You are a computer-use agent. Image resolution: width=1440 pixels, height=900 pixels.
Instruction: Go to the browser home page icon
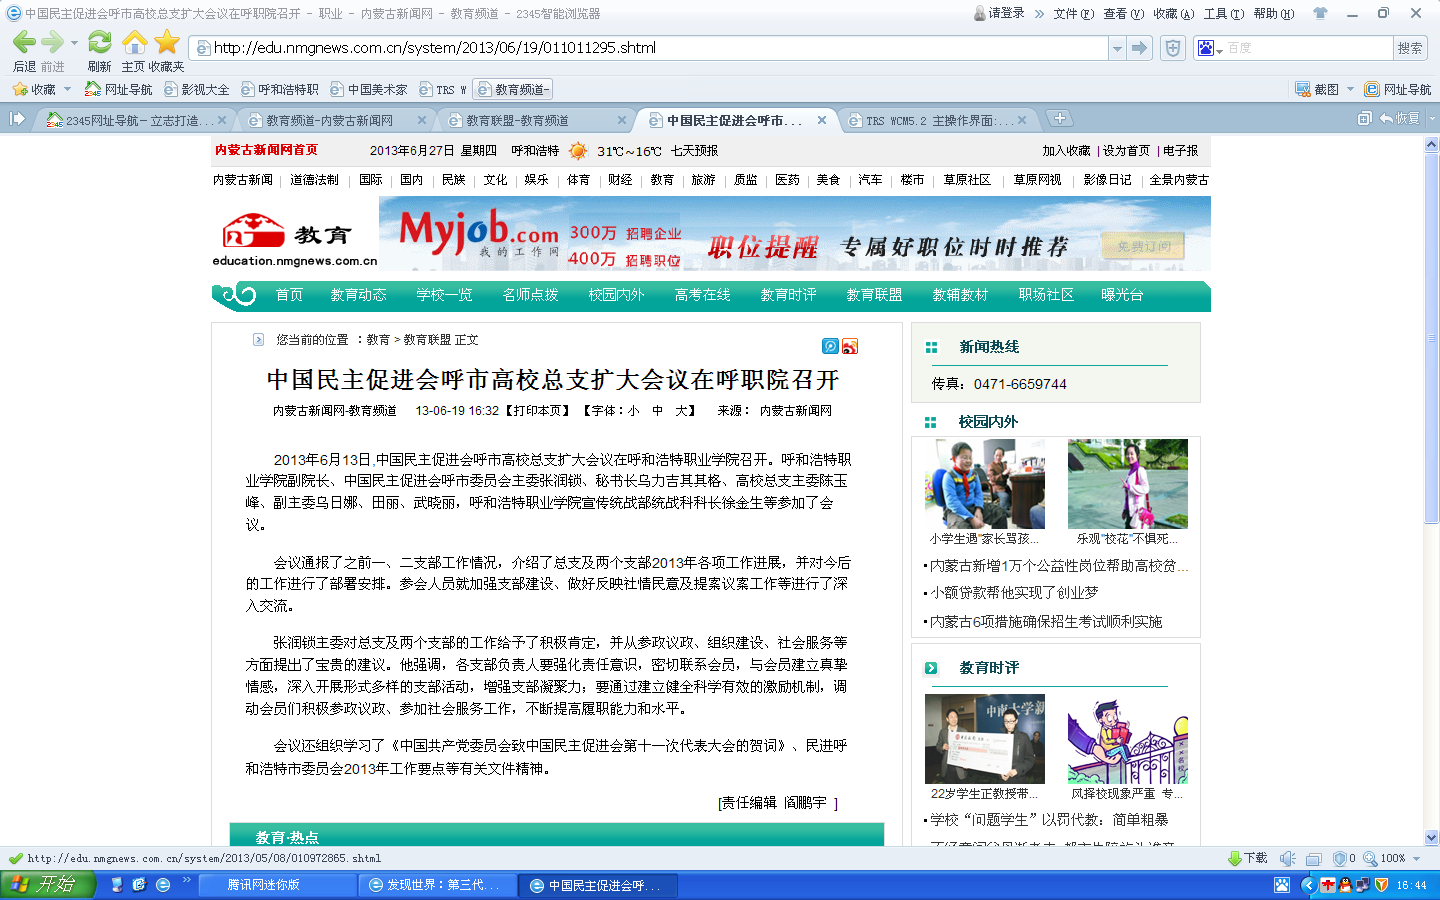(x=134, y=43)
